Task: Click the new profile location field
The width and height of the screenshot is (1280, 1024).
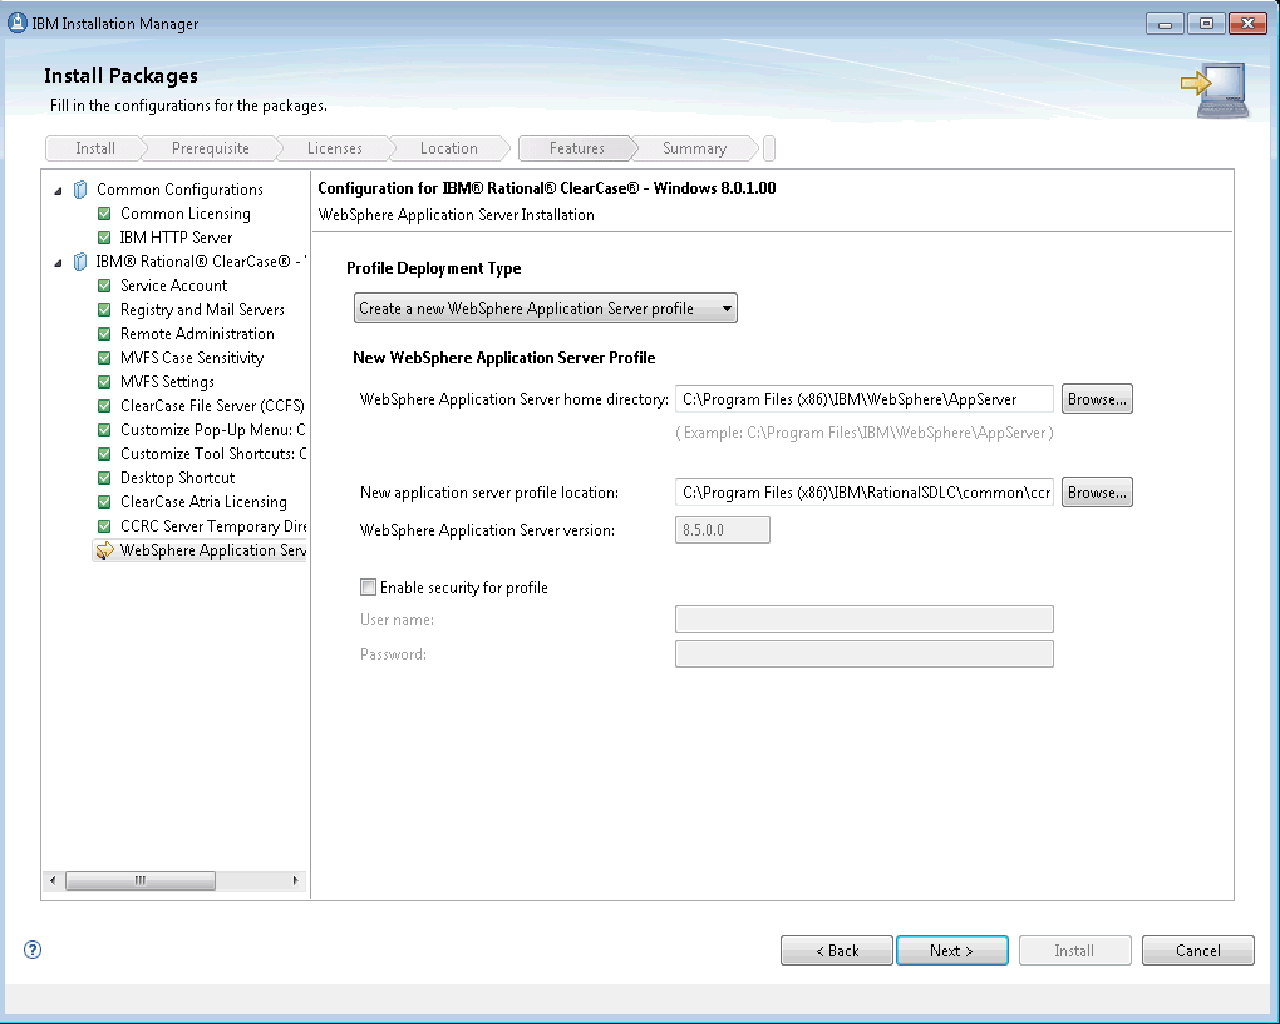Action: [864, 492]
